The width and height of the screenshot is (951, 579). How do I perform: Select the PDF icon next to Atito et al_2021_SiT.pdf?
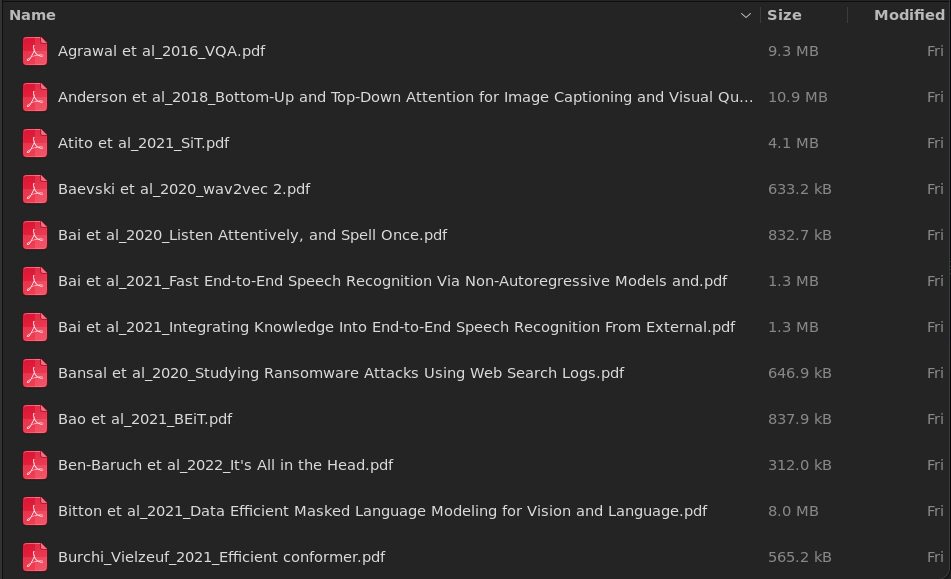(x=35, y=143)
